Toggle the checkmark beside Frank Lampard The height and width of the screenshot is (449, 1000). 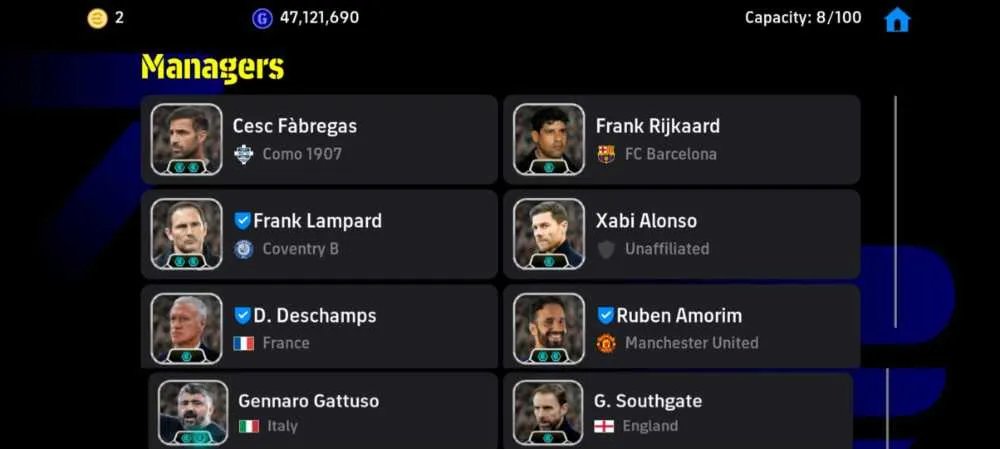click(x=242, y=221)
